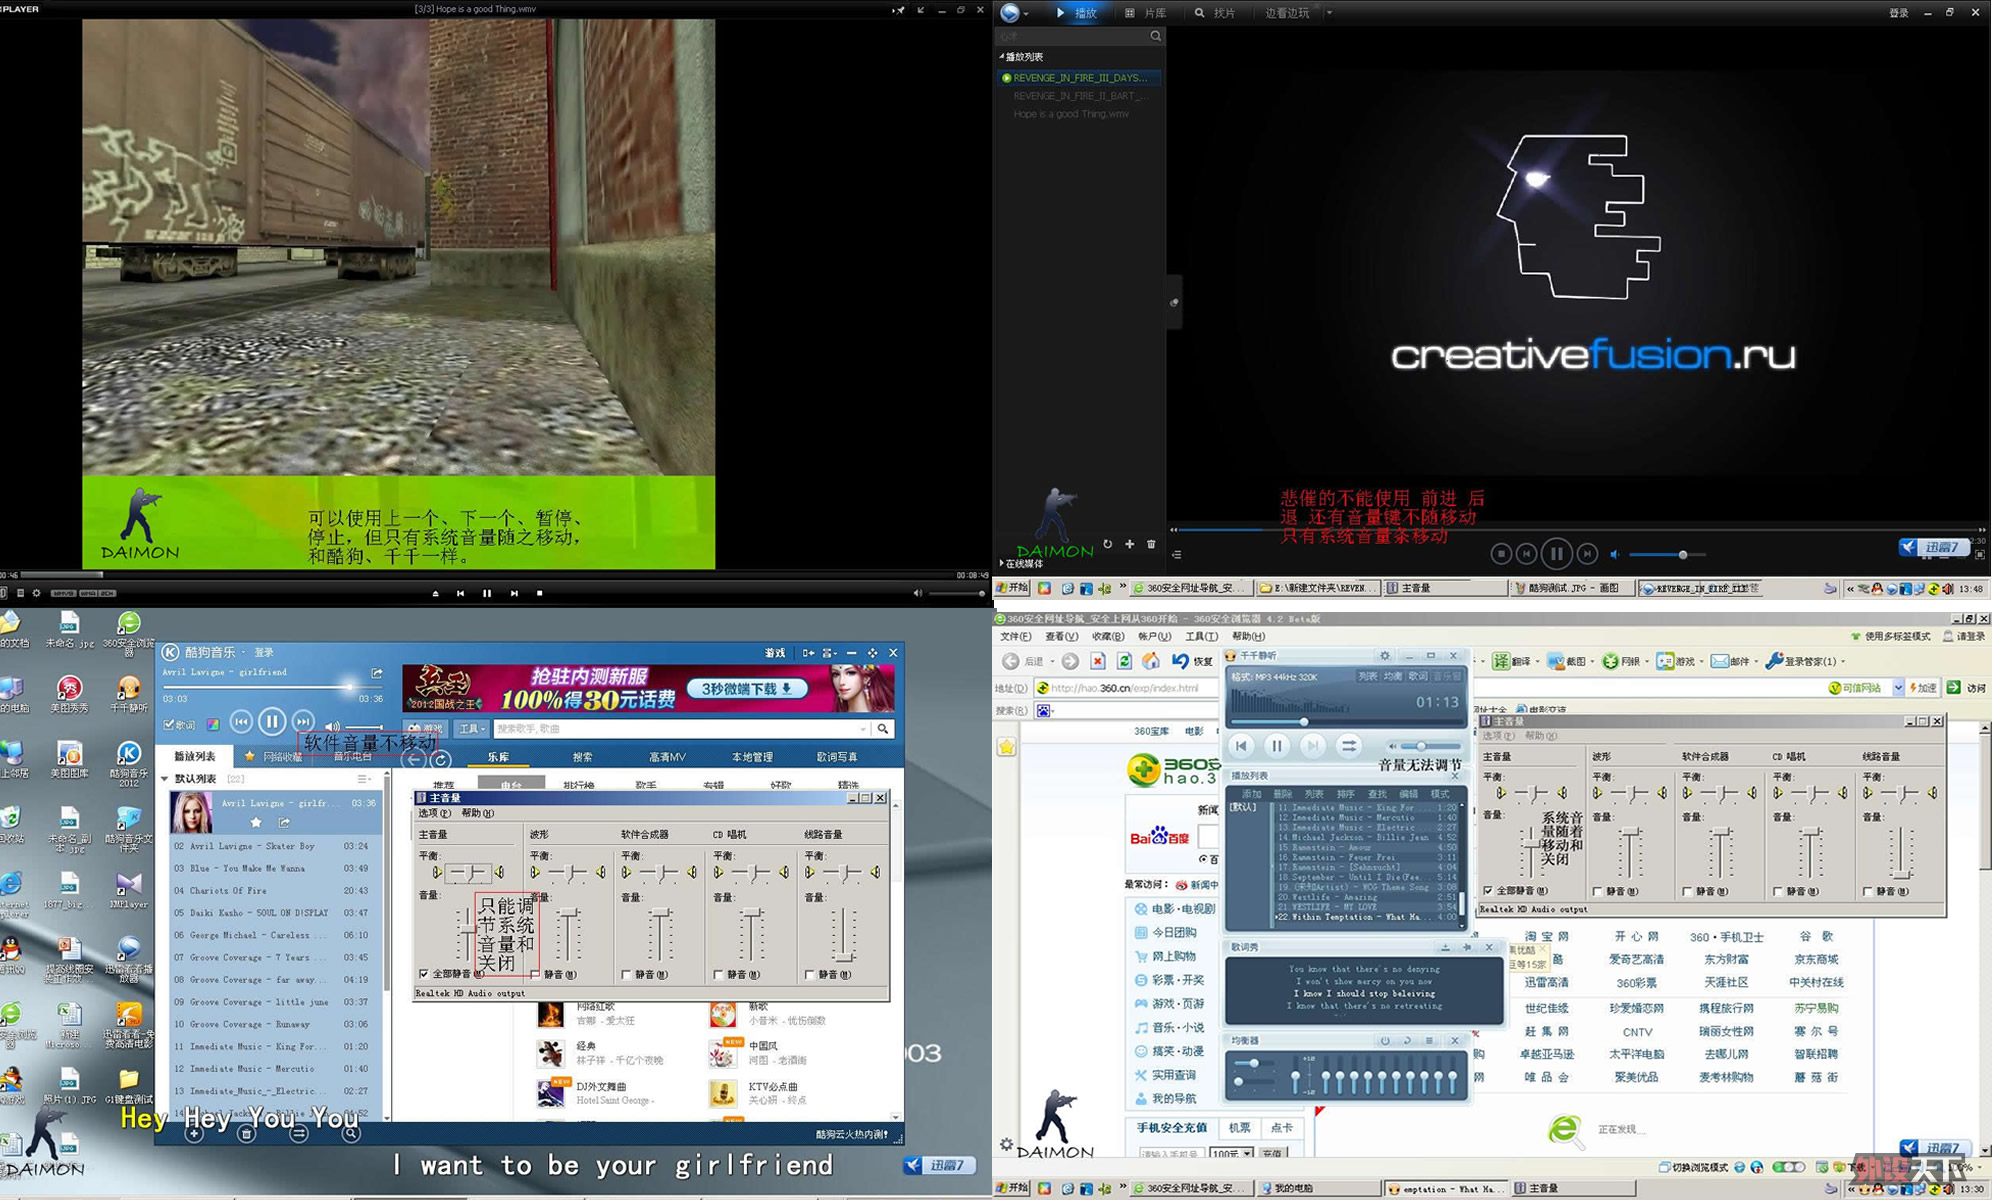Open Kugou default list options menu icon
The image size is (1992, 1200).
[363, 778]
